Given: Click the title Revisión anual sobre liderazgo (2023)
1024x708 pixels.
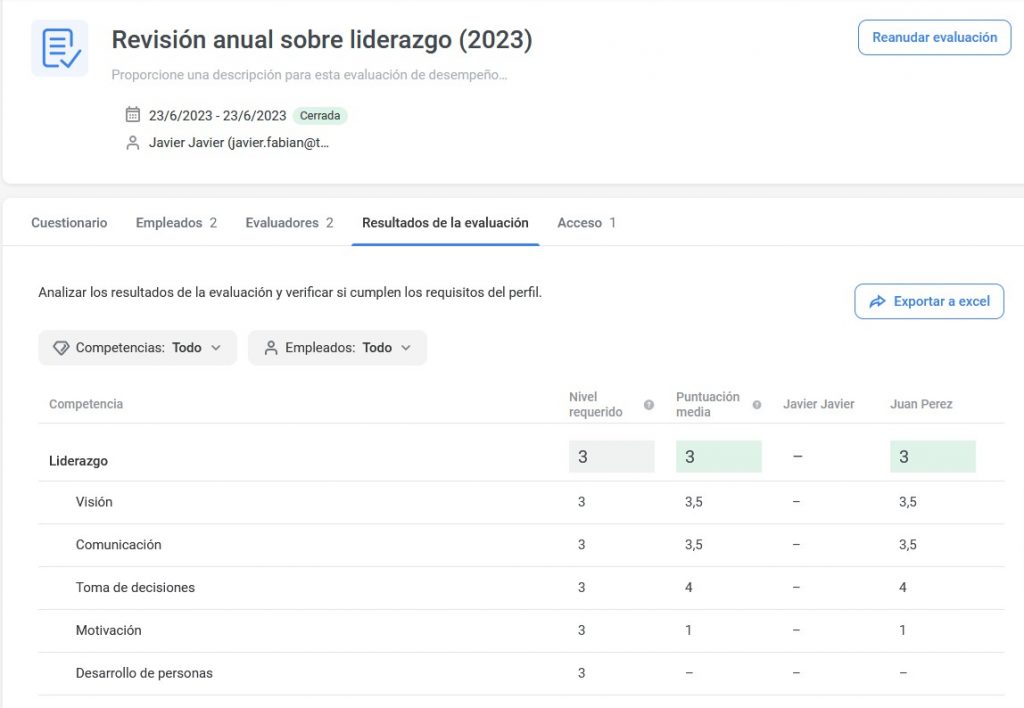Looking at the screenshot, I should click(322, 39).
